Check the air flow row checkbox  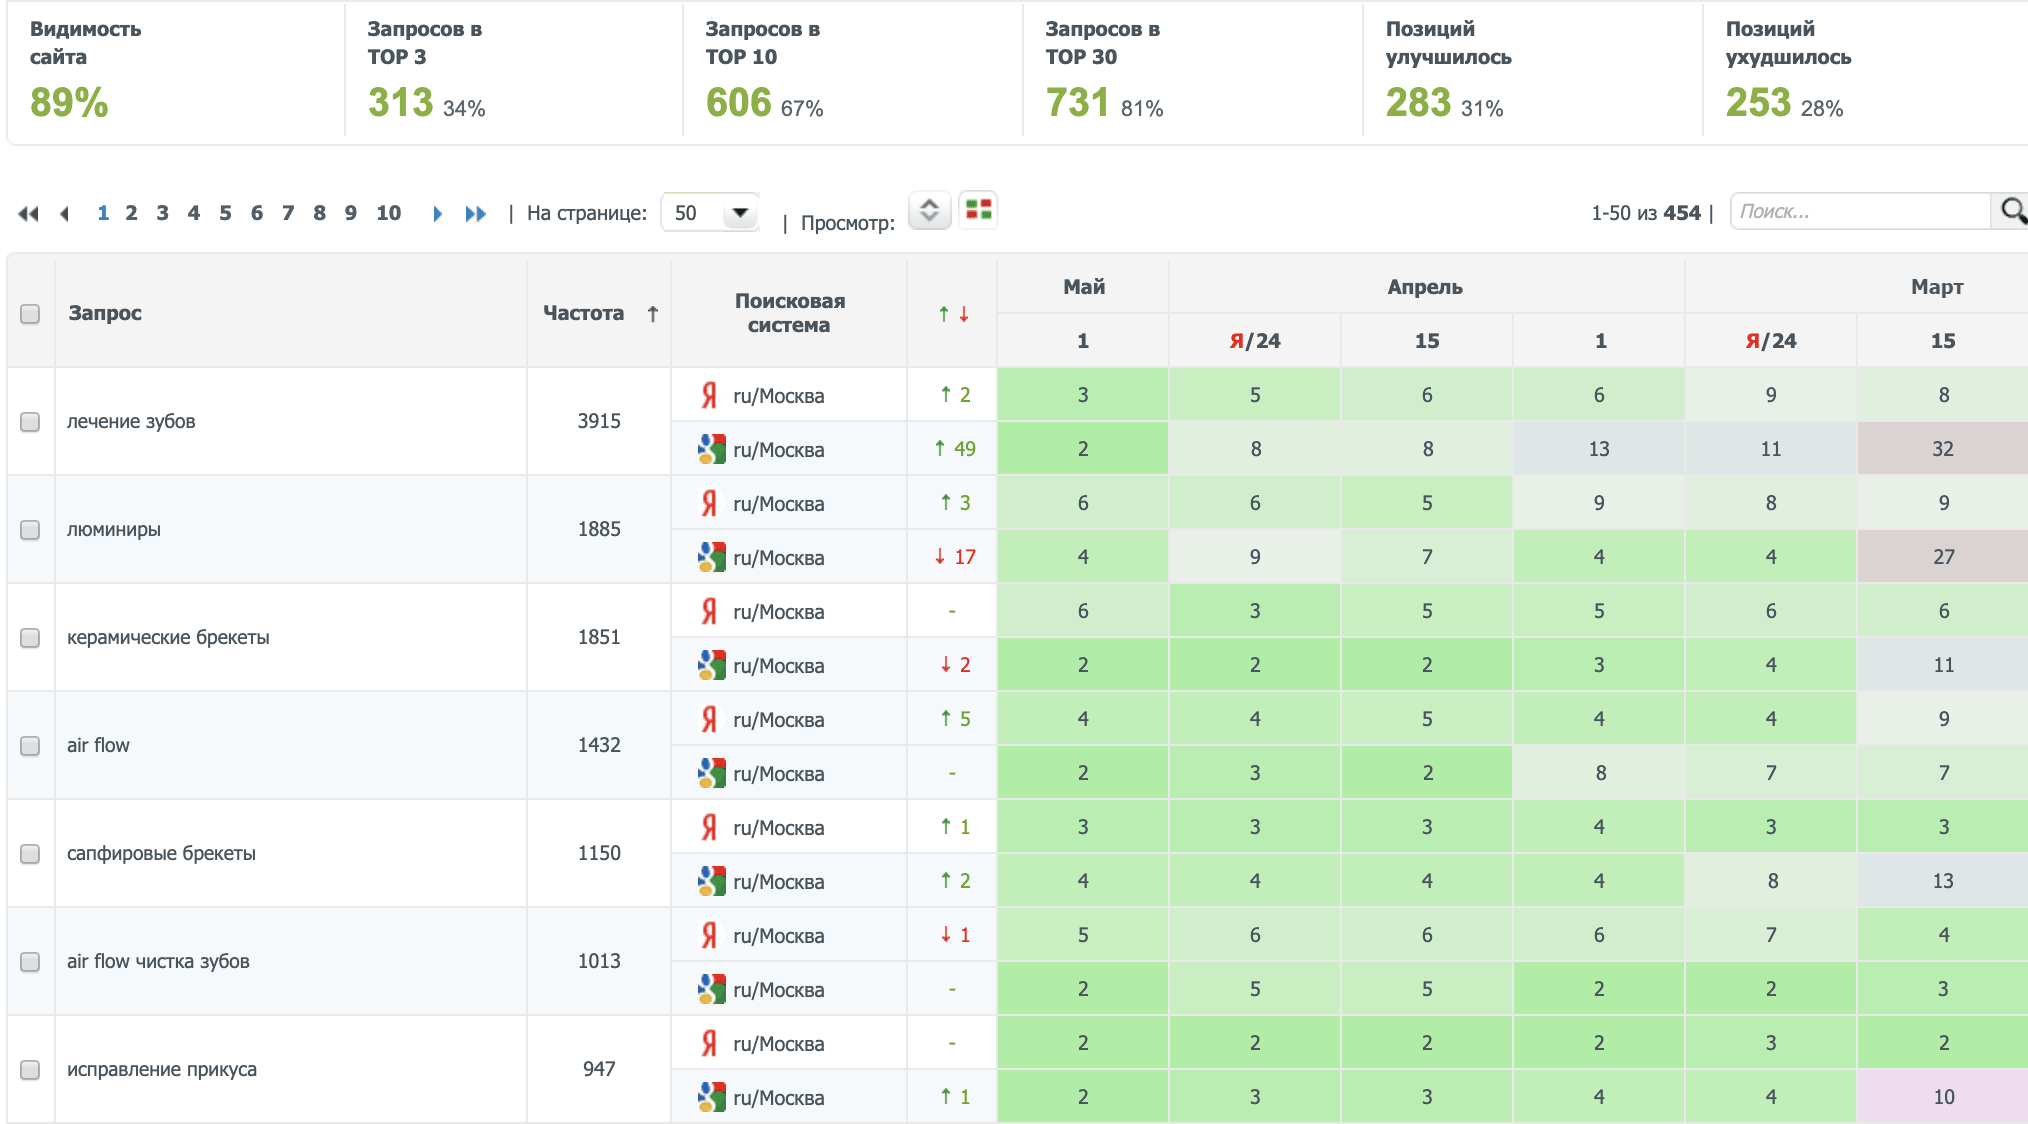30,745
